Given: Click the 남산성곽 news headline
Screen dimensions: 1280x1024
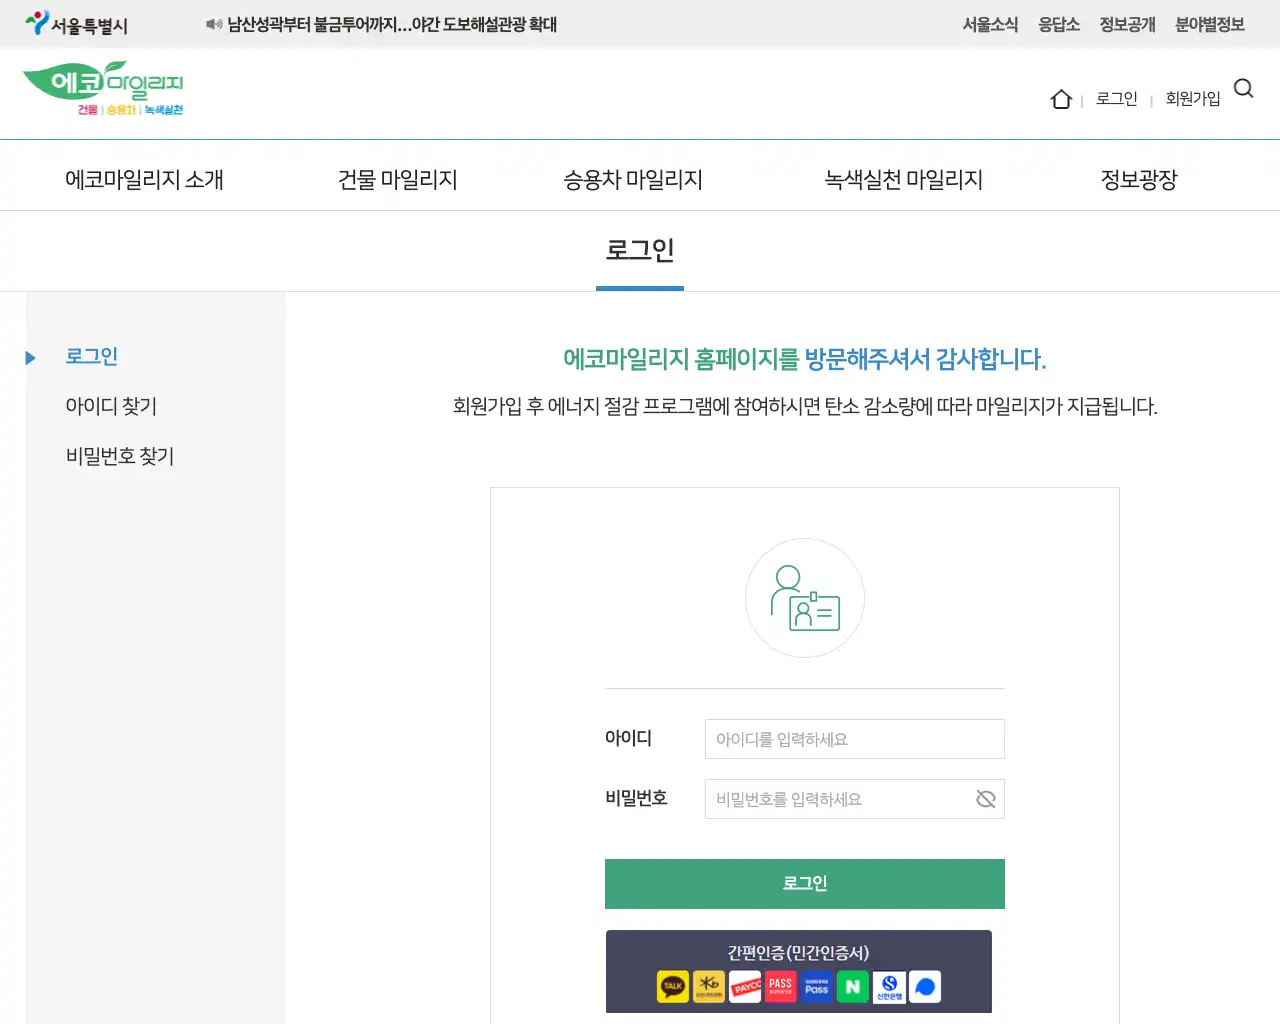Looking at the screenshot, I should pos(392,24).
